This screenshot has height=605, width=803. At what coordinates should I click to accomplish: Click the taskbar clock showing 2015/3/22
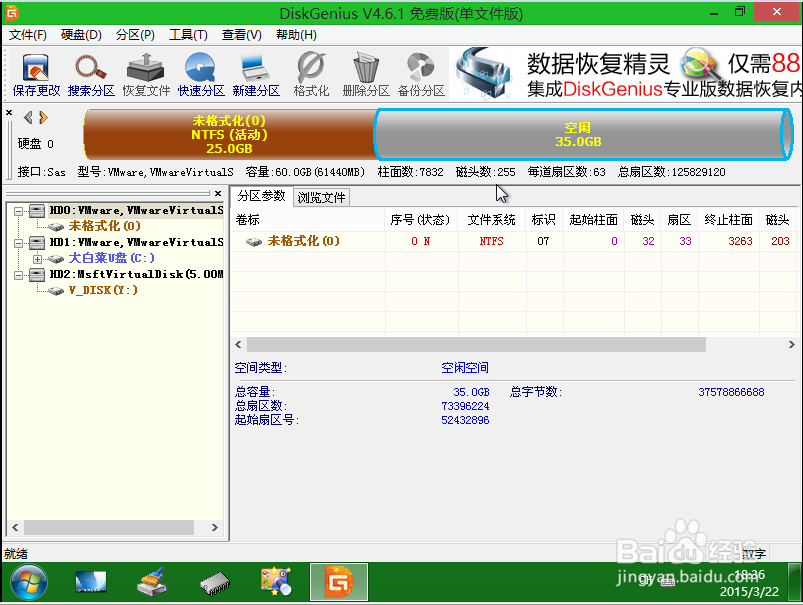749,583
